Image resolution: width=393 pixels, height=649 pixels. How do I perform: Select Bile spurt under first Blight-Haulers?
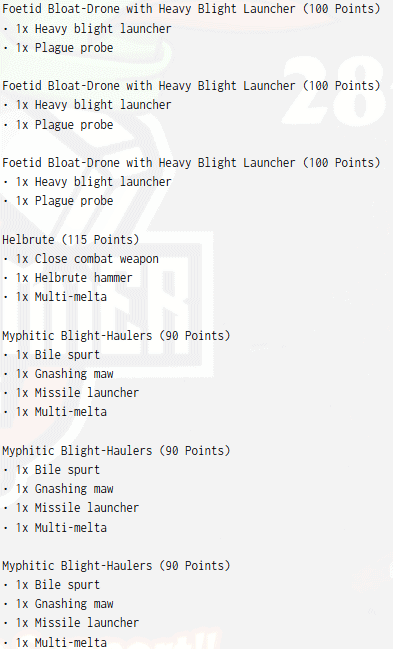tap(51, 355)
